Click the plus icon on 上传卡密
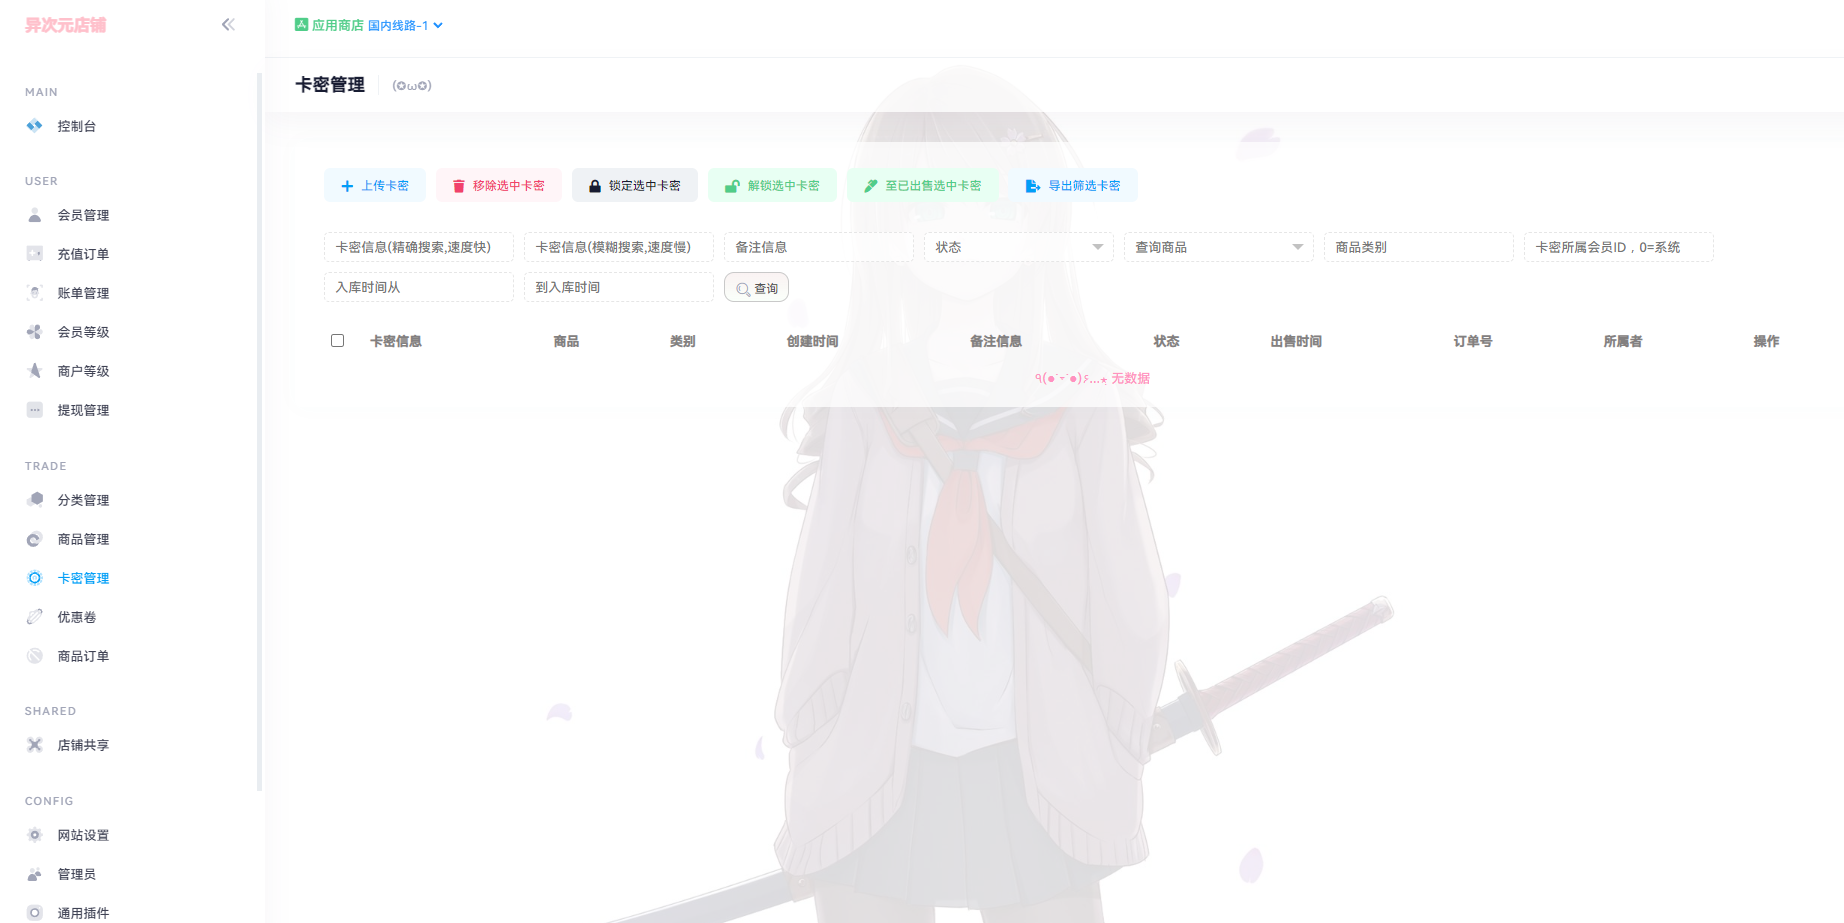The height and width of the screenshot is (923, 1844). pos(347,186)
